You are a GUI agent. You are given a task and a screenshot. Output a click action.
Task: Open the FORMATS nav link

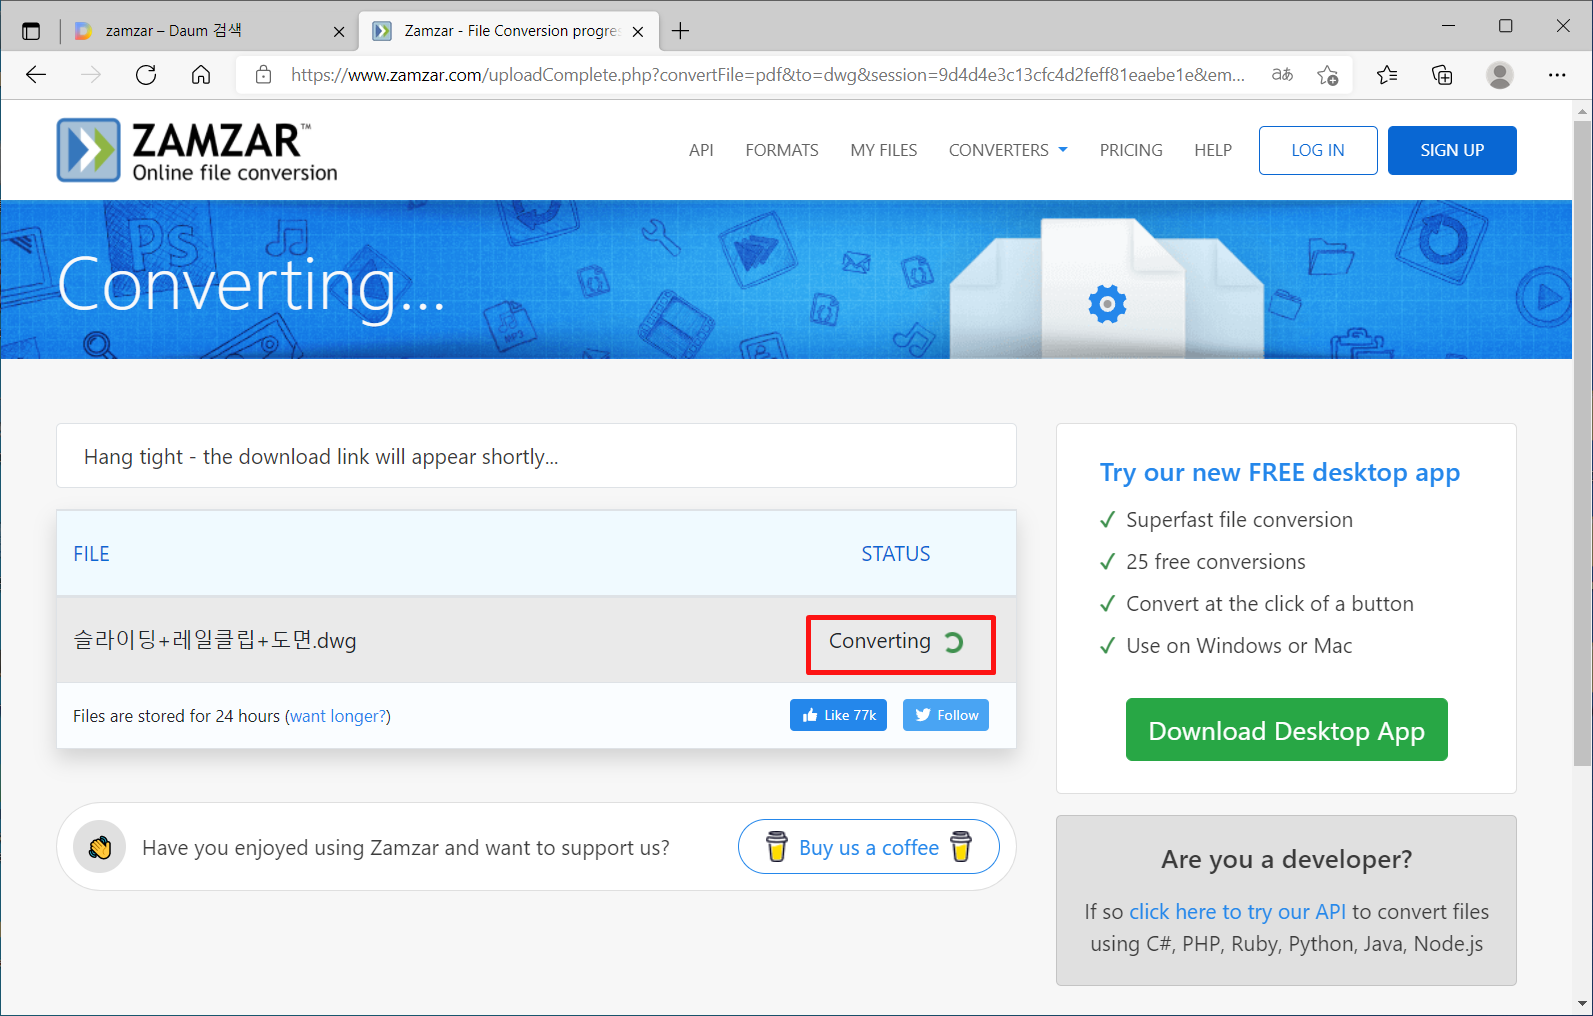click(x=782, y=150)
